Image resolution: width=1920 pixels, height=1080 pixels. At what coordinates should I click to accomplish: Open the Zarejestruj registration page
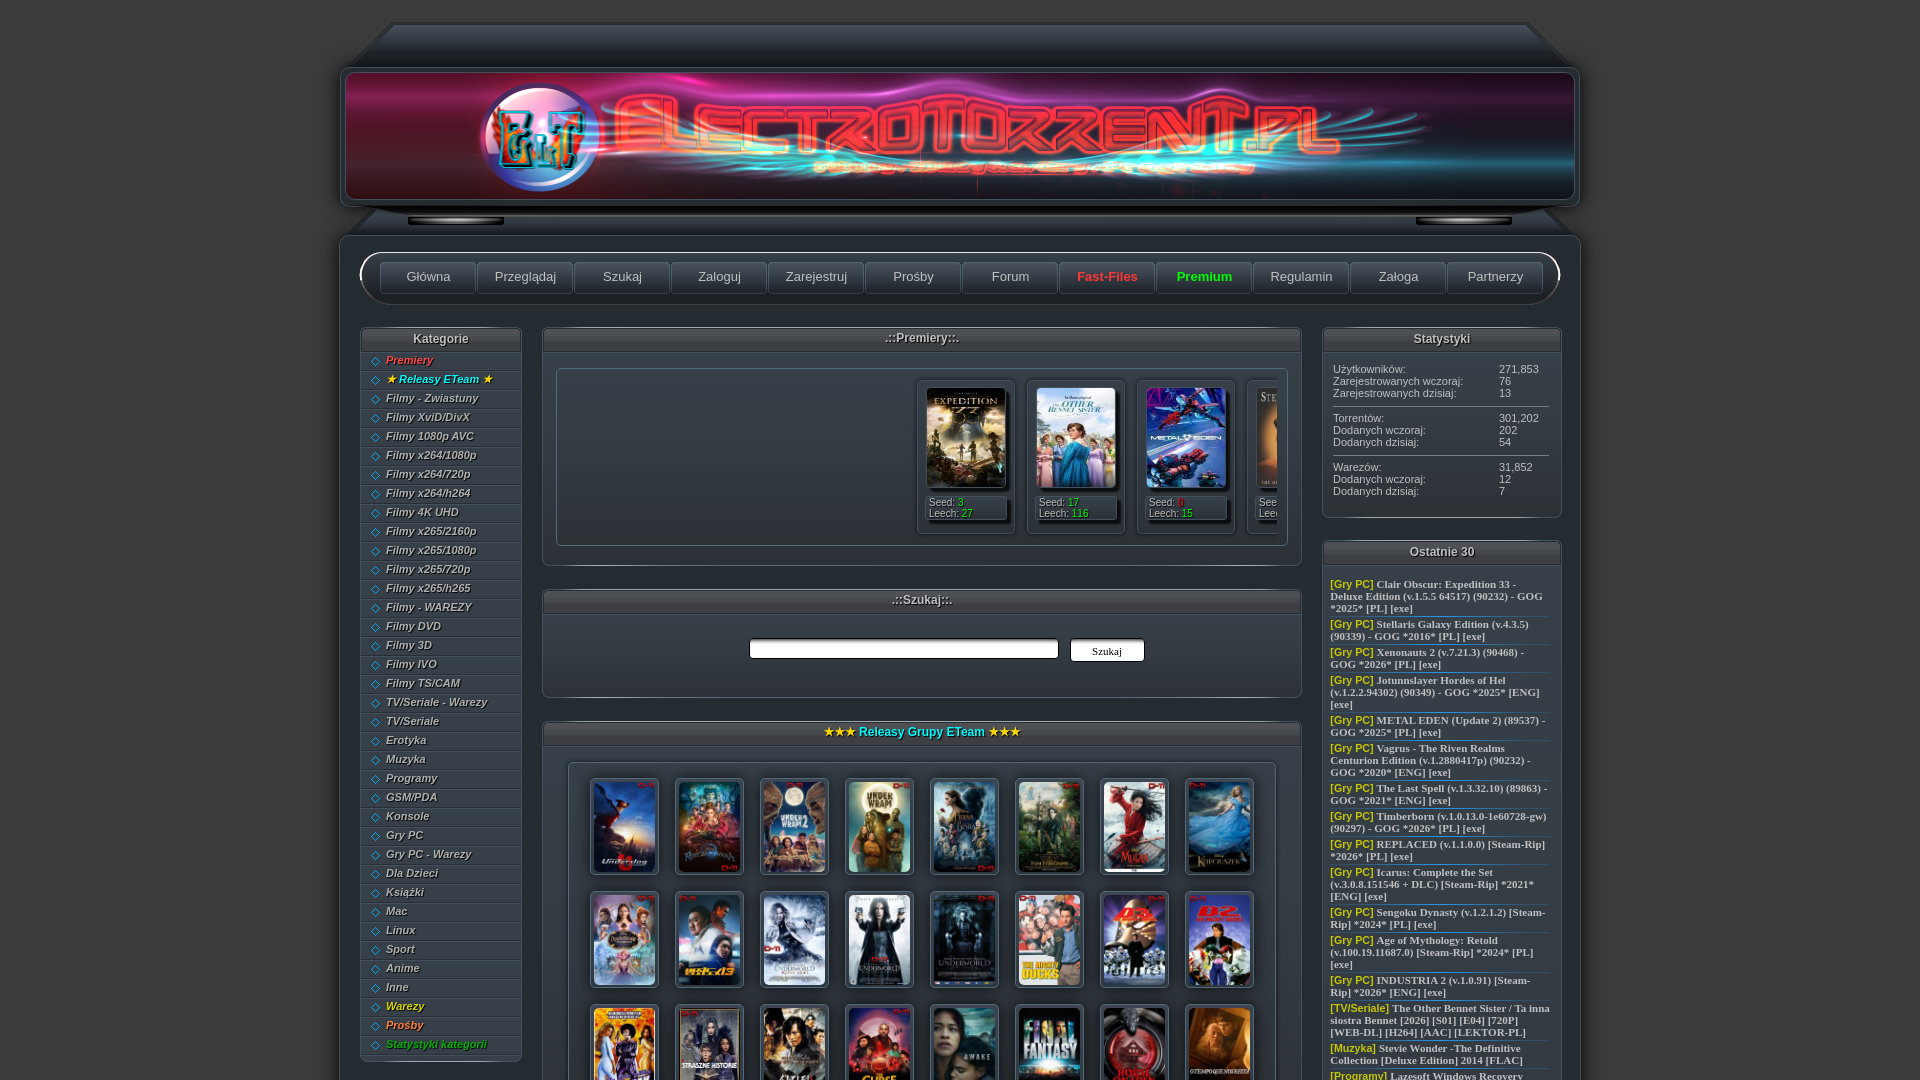(x=816, y=277)
